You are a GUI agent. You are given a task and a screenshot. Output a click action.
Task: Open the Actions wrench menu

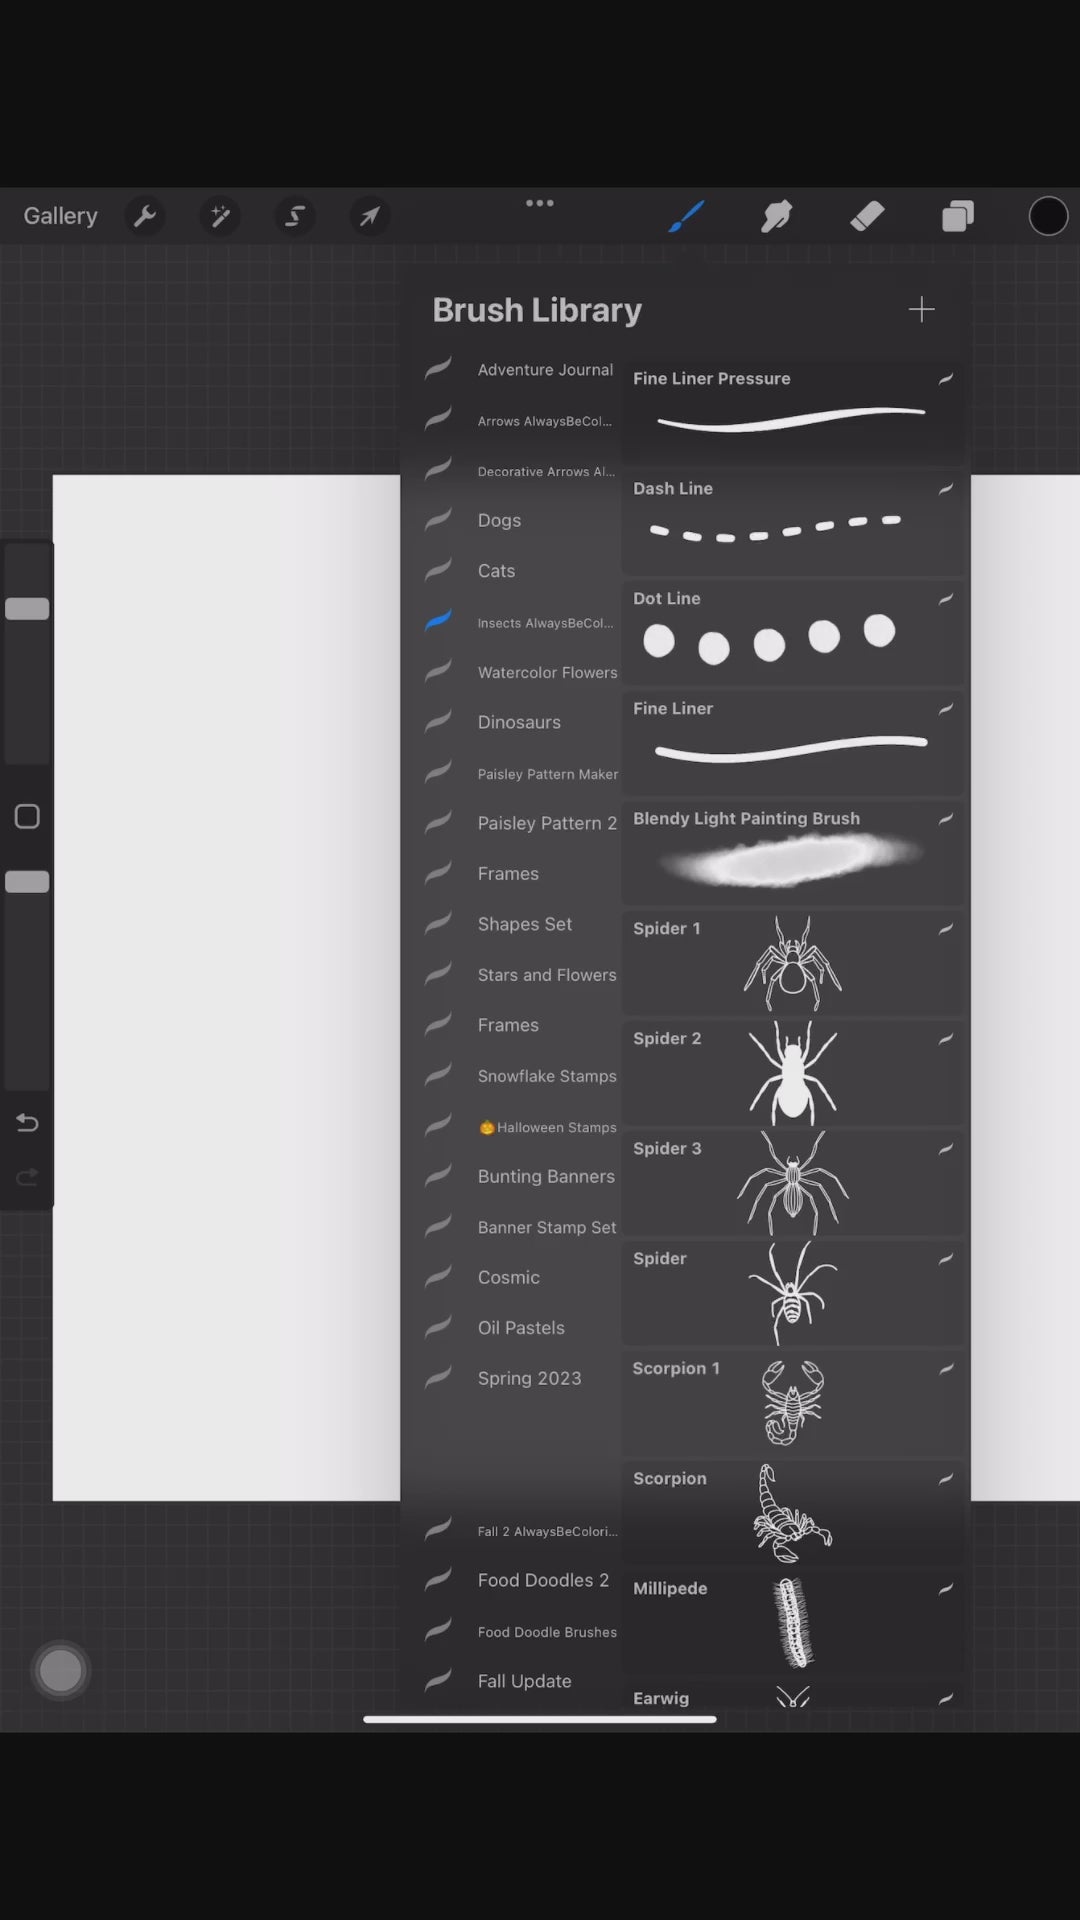click(145, 216)
